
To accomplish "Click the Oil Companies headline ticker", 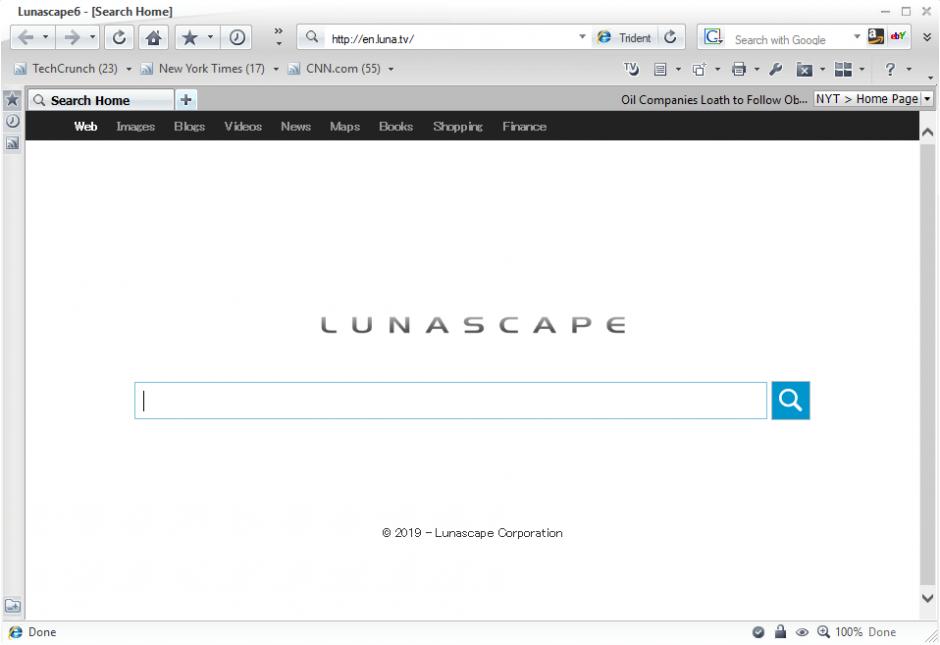I will tap(714, 100).
